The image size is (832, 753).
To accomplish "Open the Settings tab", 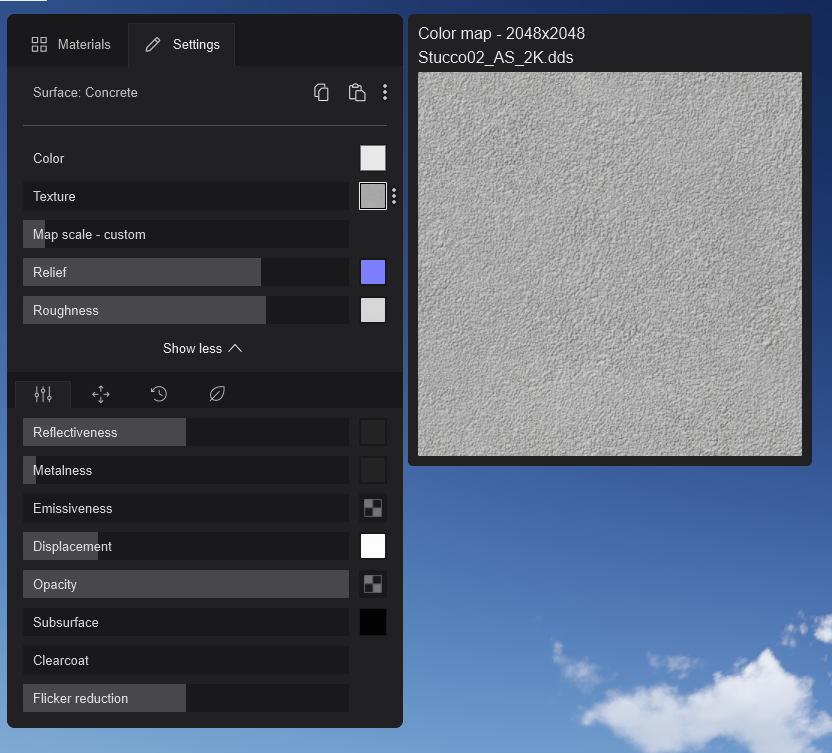I will [x=181, y=44].
